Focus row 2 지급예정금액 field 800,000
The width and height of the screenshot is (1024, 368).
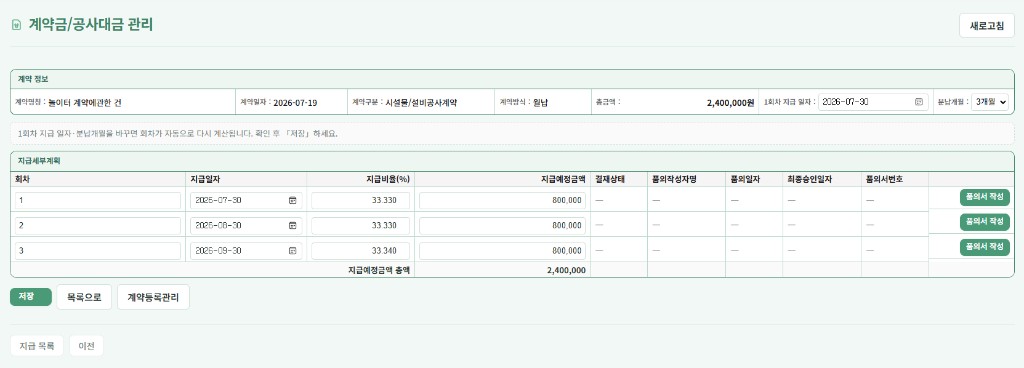click(502, 226)
